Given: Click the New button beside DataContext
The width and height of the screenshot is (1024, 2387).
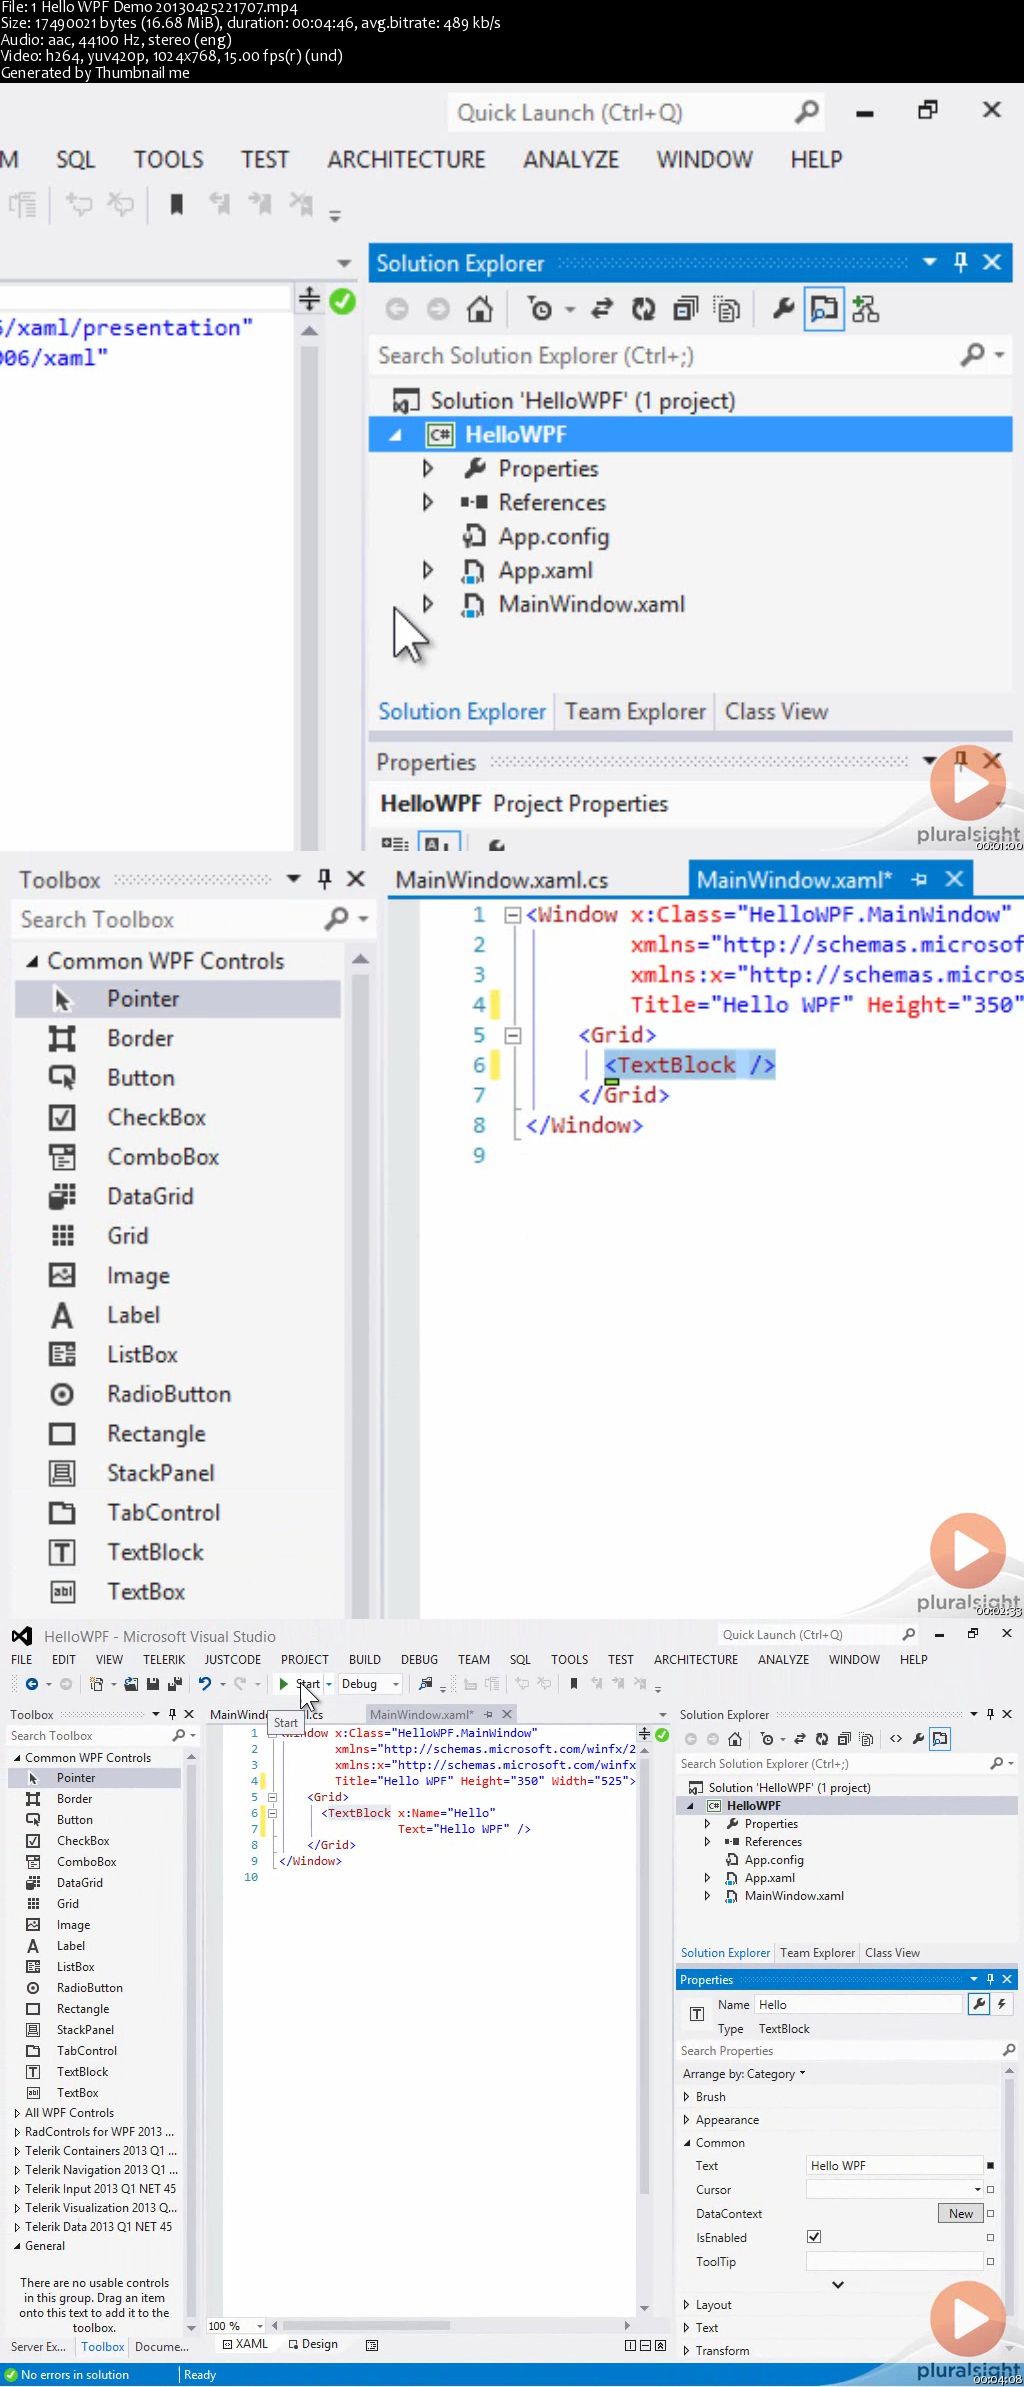Looking at the screenshot, I should pyautogui.click(x=960, y=2214).
